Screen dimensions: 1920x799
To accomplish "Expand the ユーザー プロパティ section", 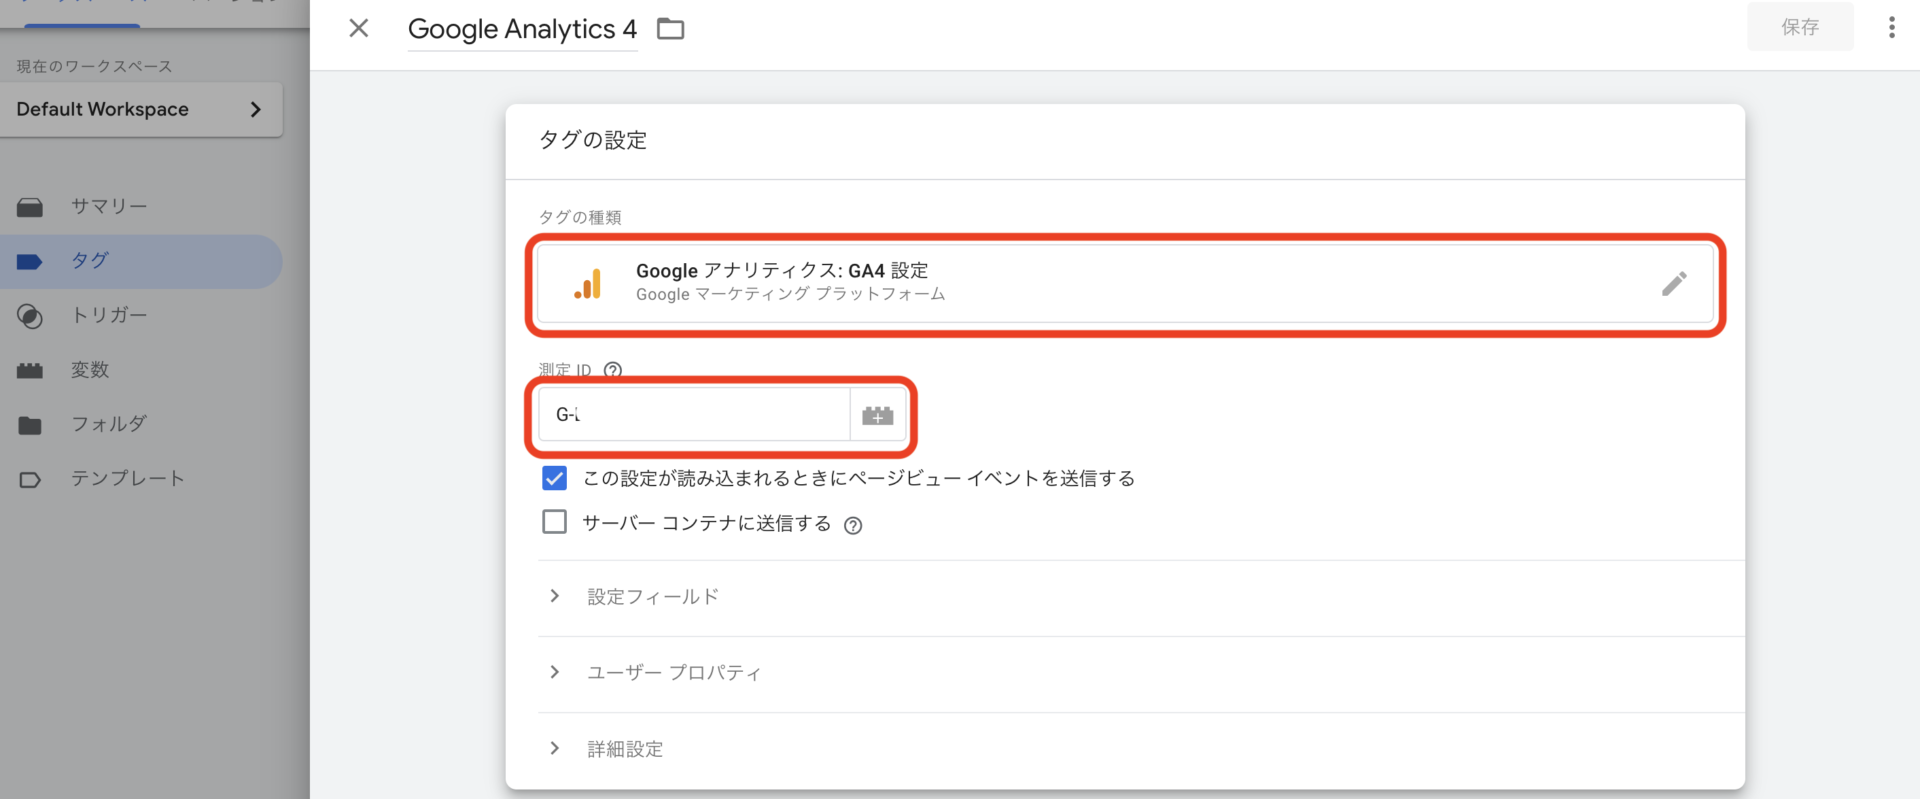I will (1141, 673).
